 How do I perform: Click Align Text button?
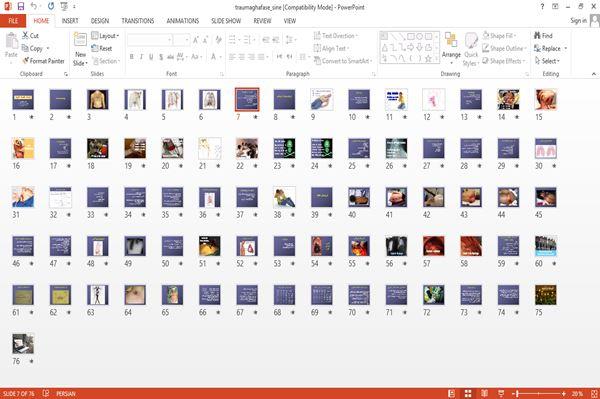[331, 48]
